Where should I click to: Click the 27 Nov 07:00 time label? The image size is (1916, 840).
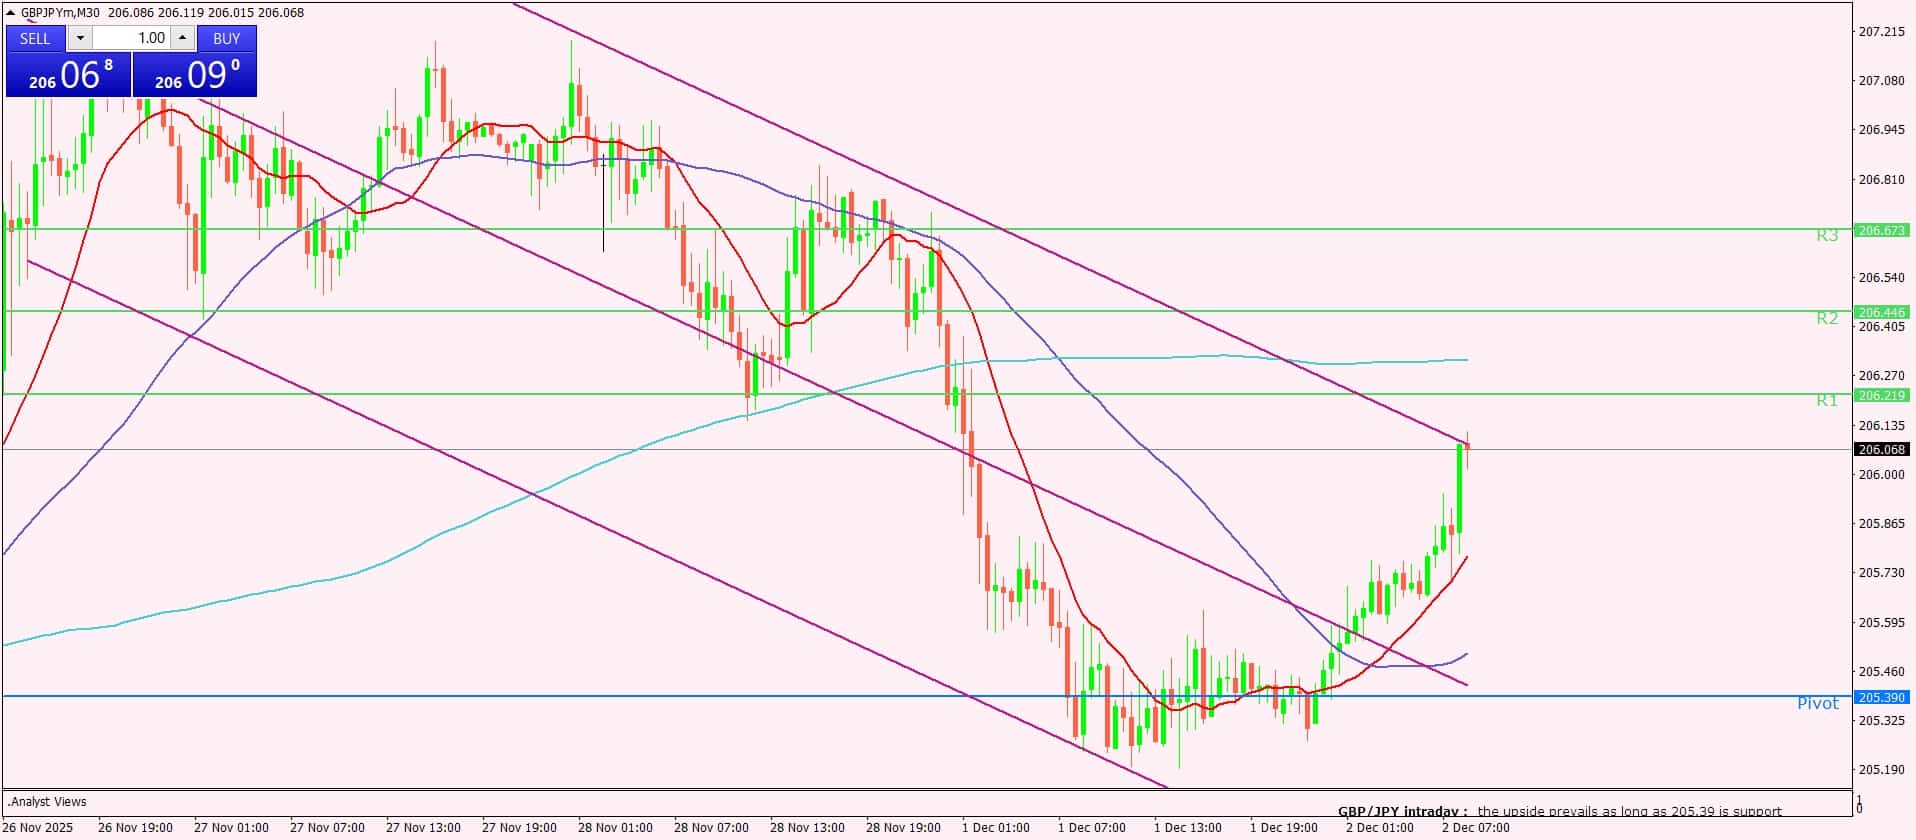click(327, 827)
